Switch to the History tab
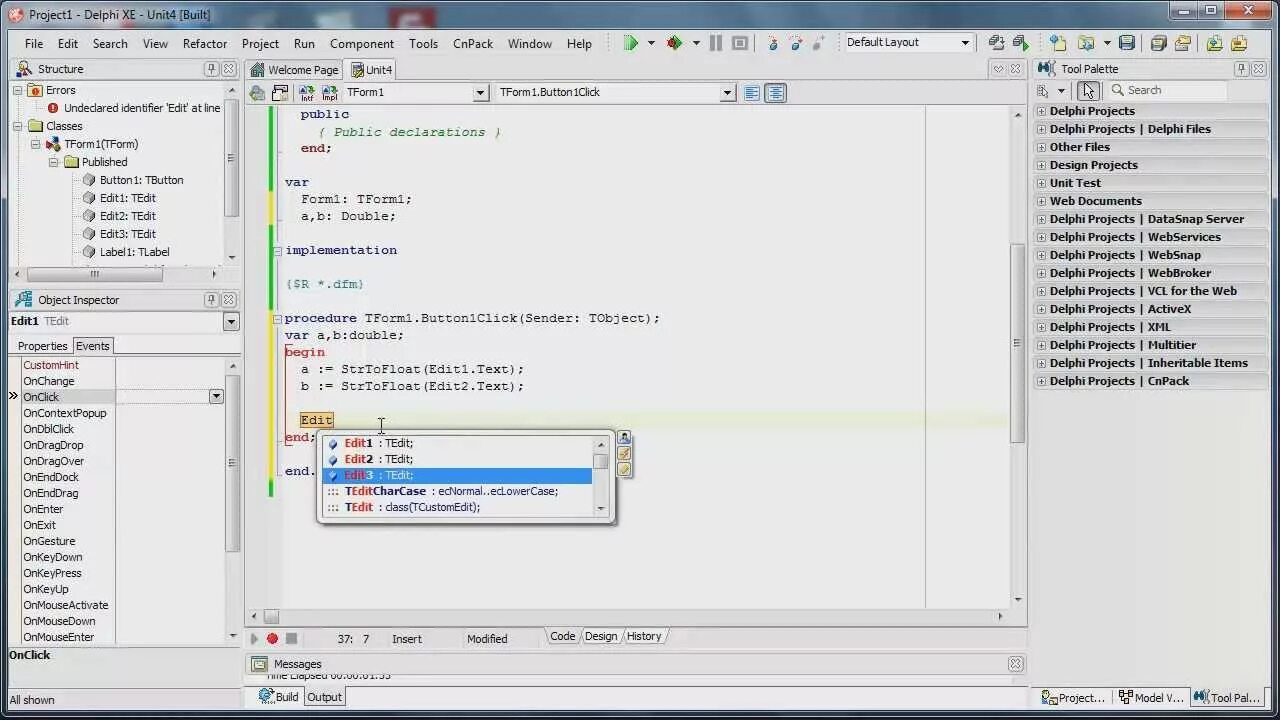This screenshot has height=720, width=1280. [x=644, y=636]
